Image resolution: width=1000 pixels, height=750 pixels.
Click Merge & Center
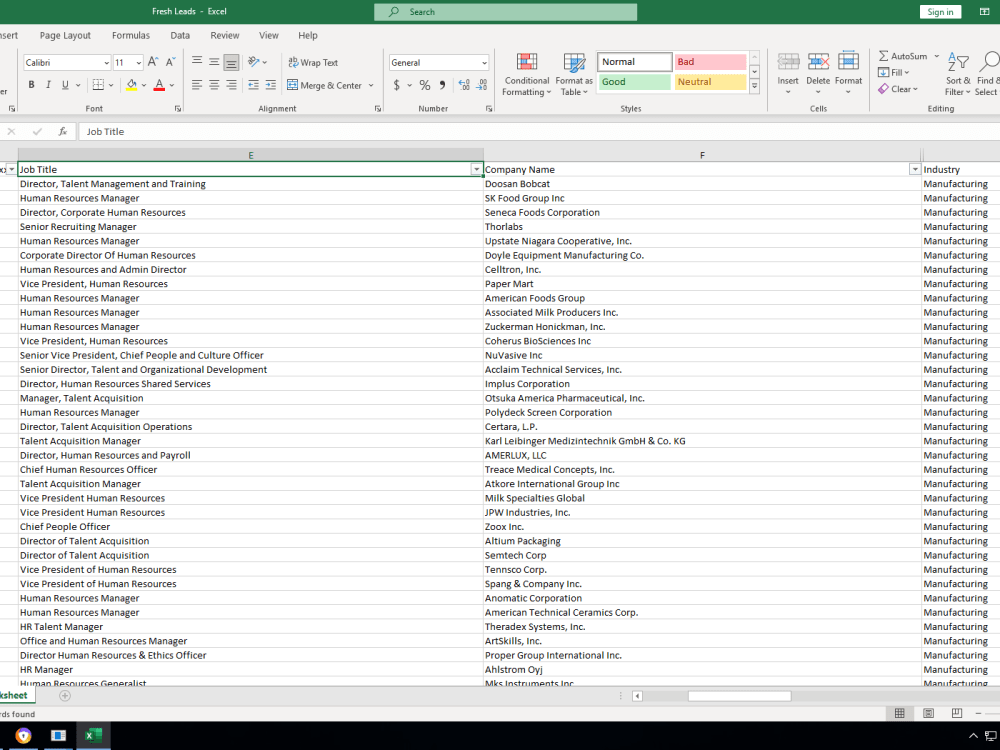pos(325,85)
